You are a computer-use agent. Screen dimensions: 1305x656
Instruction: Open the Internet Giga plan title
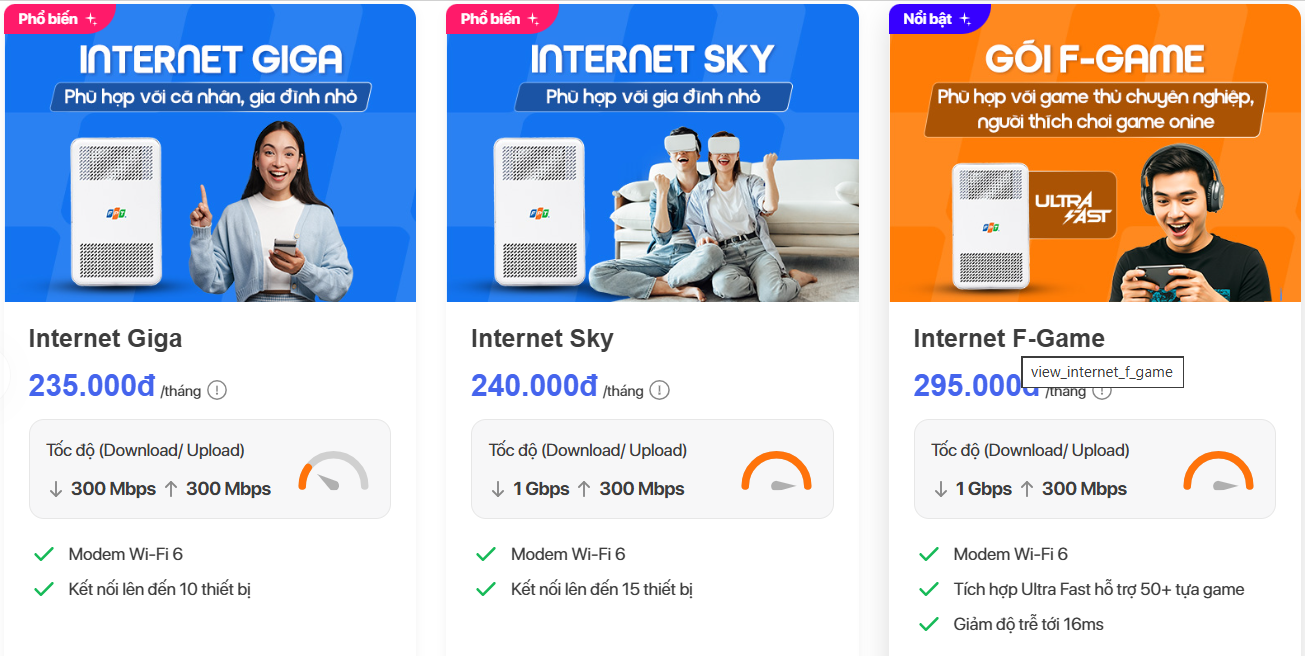[x=105, y=339]
